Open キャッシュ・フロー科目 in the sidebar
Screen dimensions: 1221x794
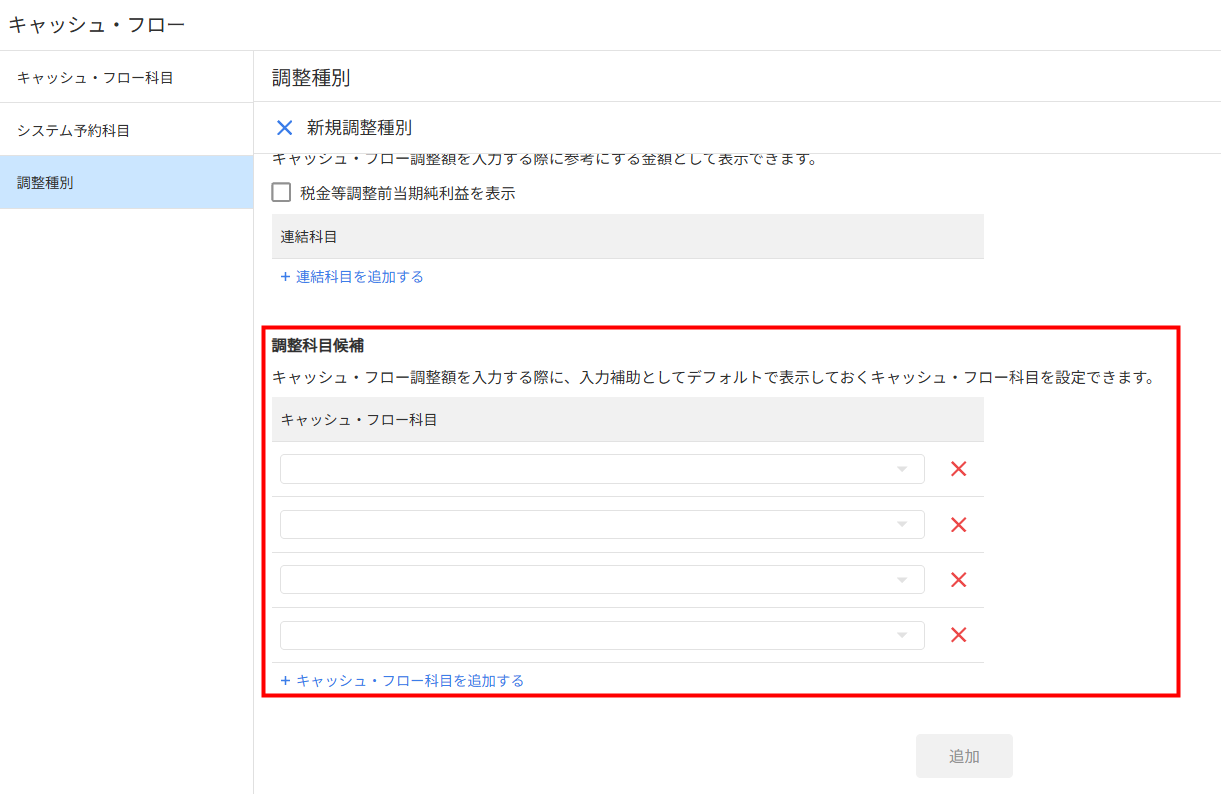95,78
